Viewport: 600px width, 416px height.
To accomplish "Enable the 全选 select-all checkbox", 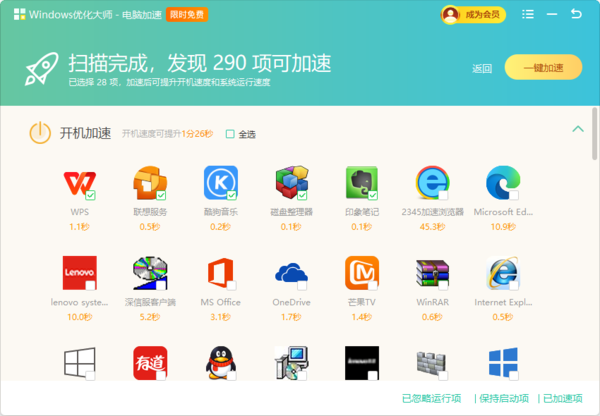I will (x=230, y=133).
